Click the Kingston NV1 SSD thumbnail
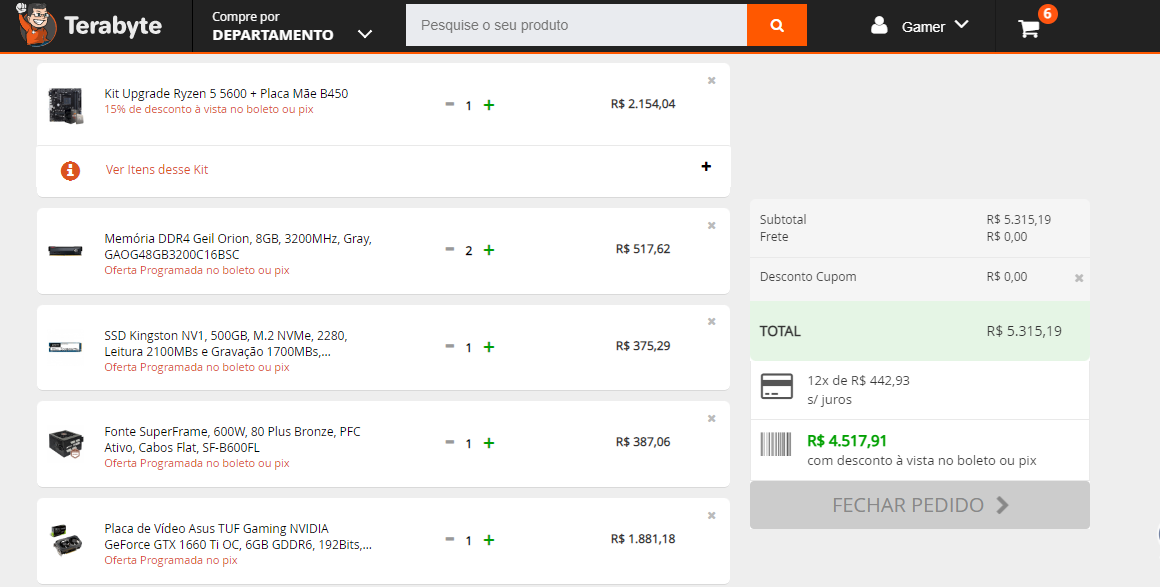Screen dimensions: 1160x587 pos(65,346)
